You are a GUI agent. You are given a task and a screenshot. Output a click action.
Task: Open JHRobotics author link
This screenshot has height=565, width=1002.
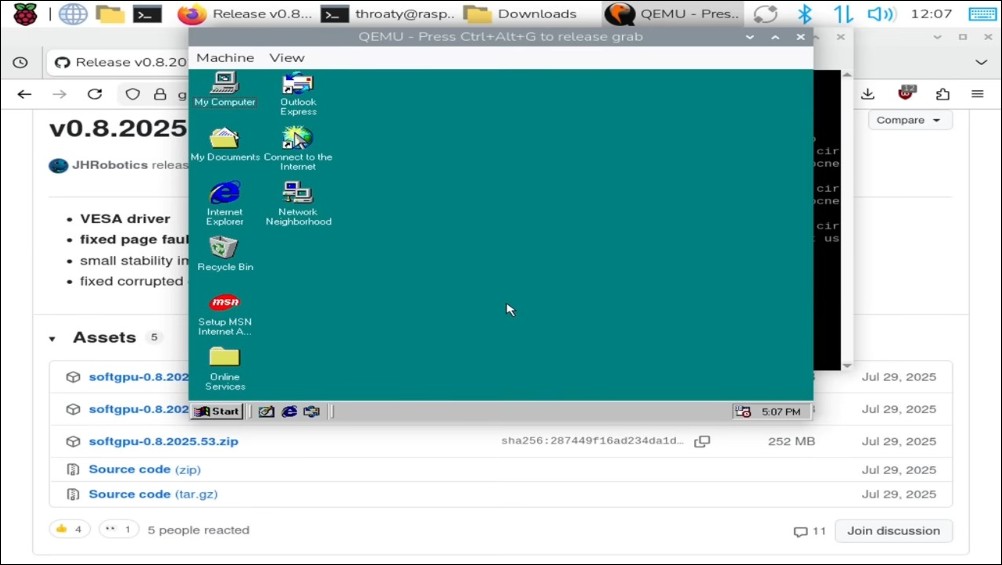[109, 165]
